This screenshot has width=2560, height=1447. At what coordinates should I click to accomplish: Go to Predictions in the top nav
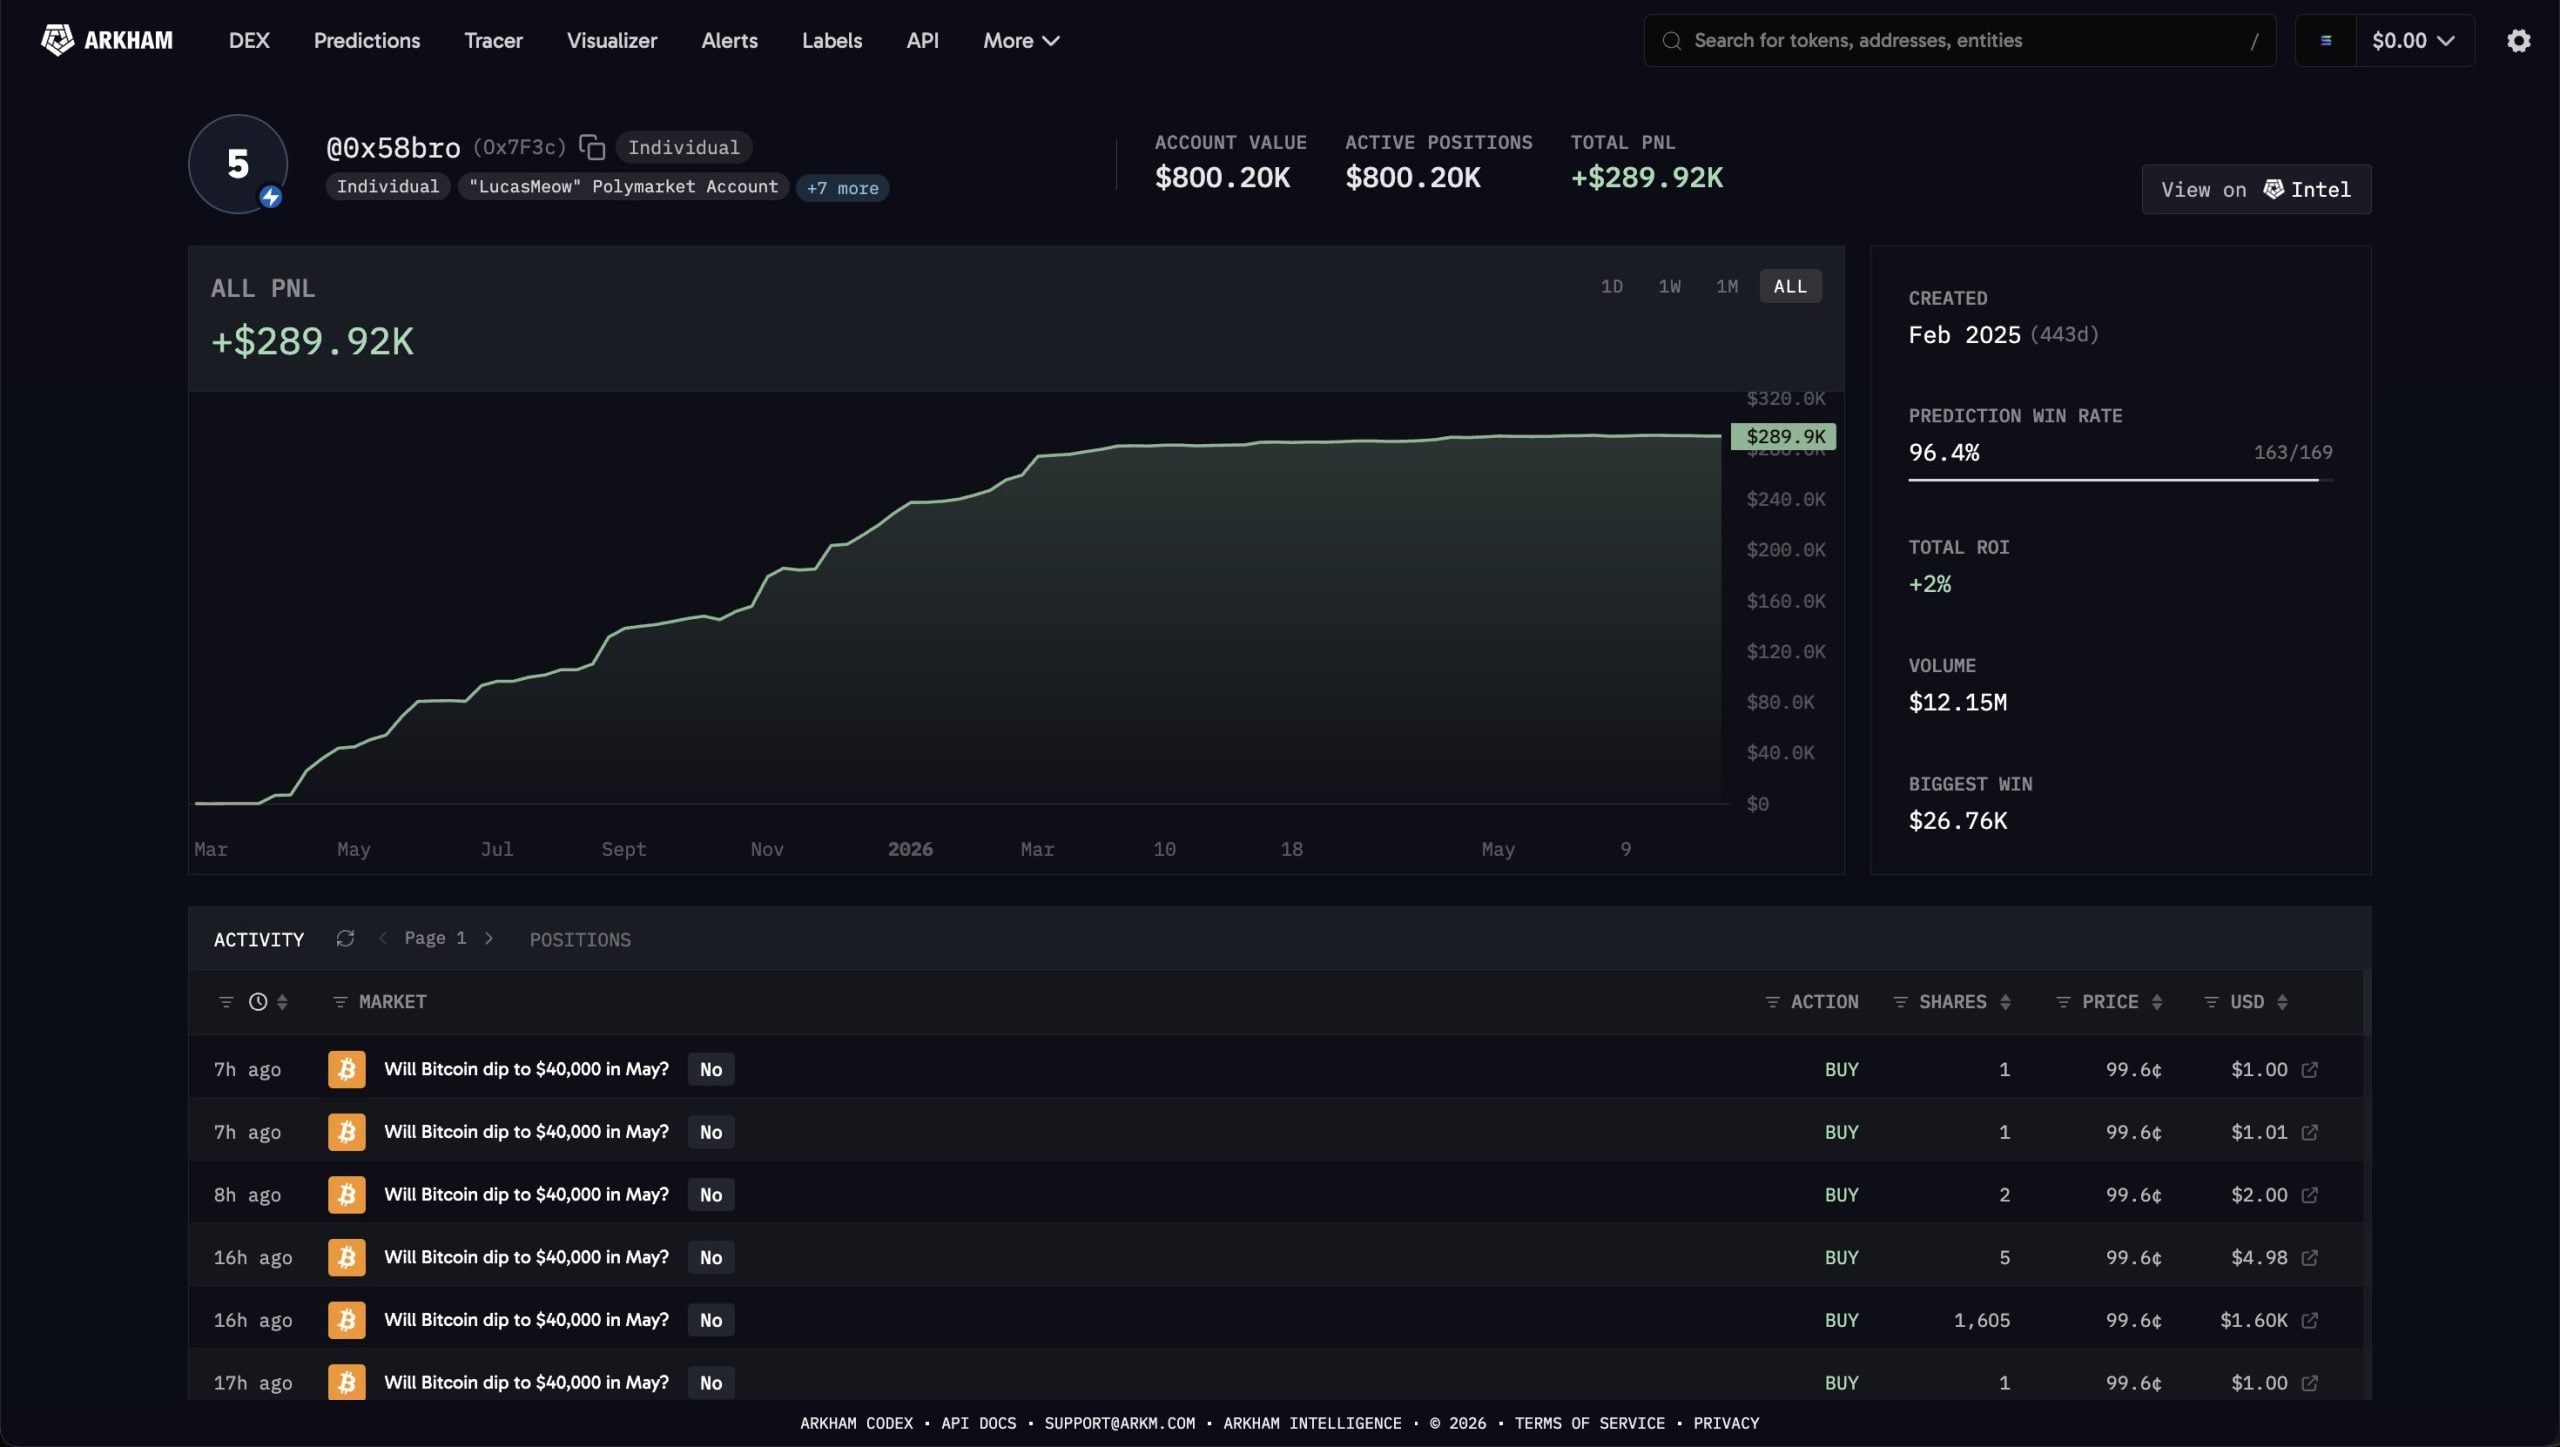click(x=367, y=41)
